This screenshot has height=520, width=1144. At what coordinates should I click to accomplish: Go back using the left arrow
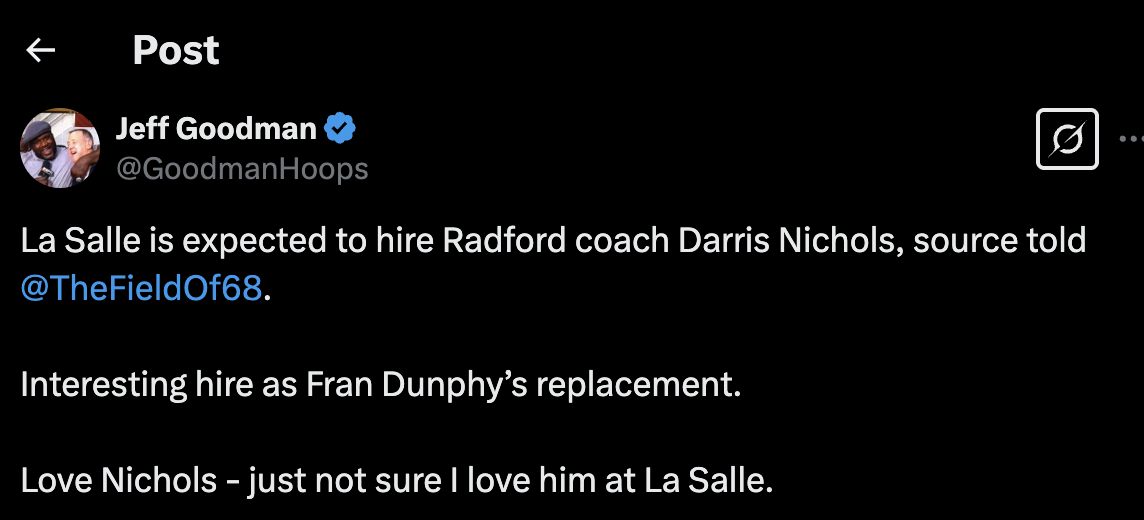41,50
